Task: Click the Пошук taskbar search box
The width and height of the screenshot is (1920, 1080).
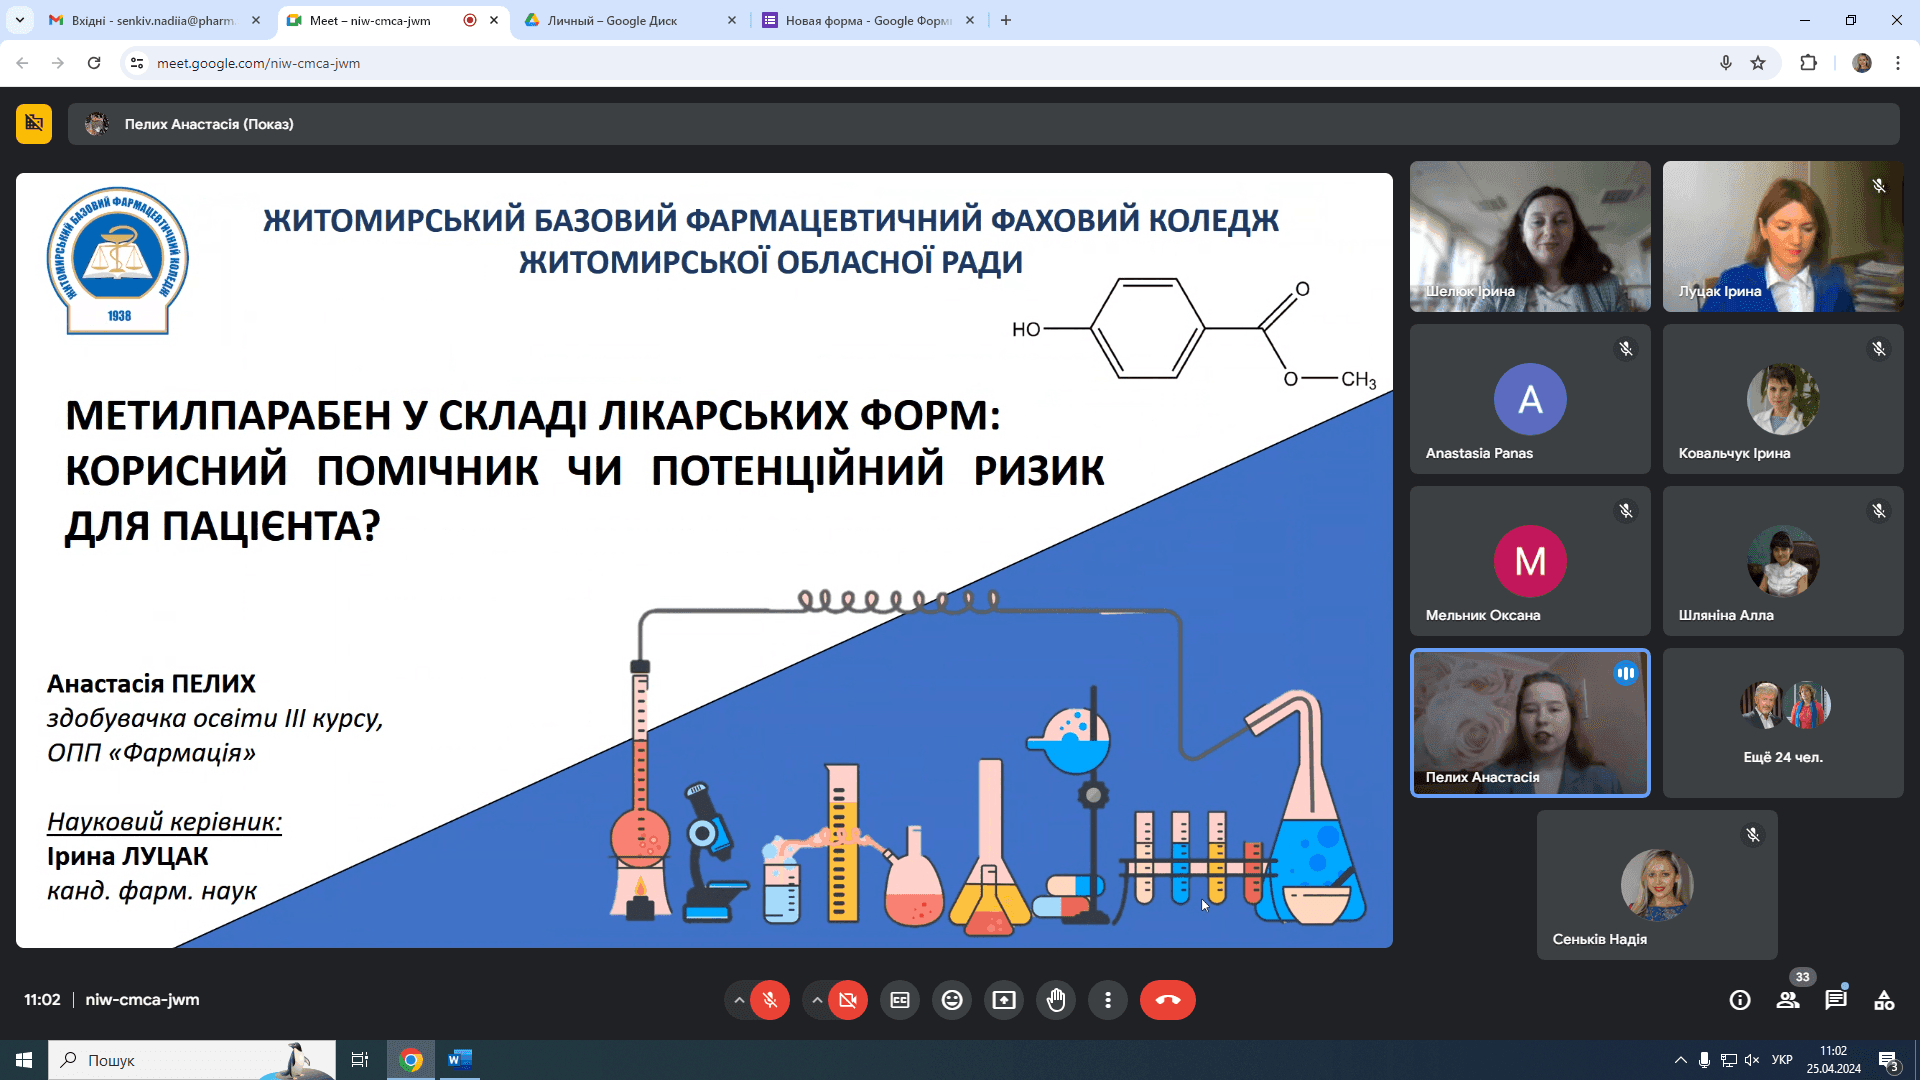Action: click(x=192, y=1060)
